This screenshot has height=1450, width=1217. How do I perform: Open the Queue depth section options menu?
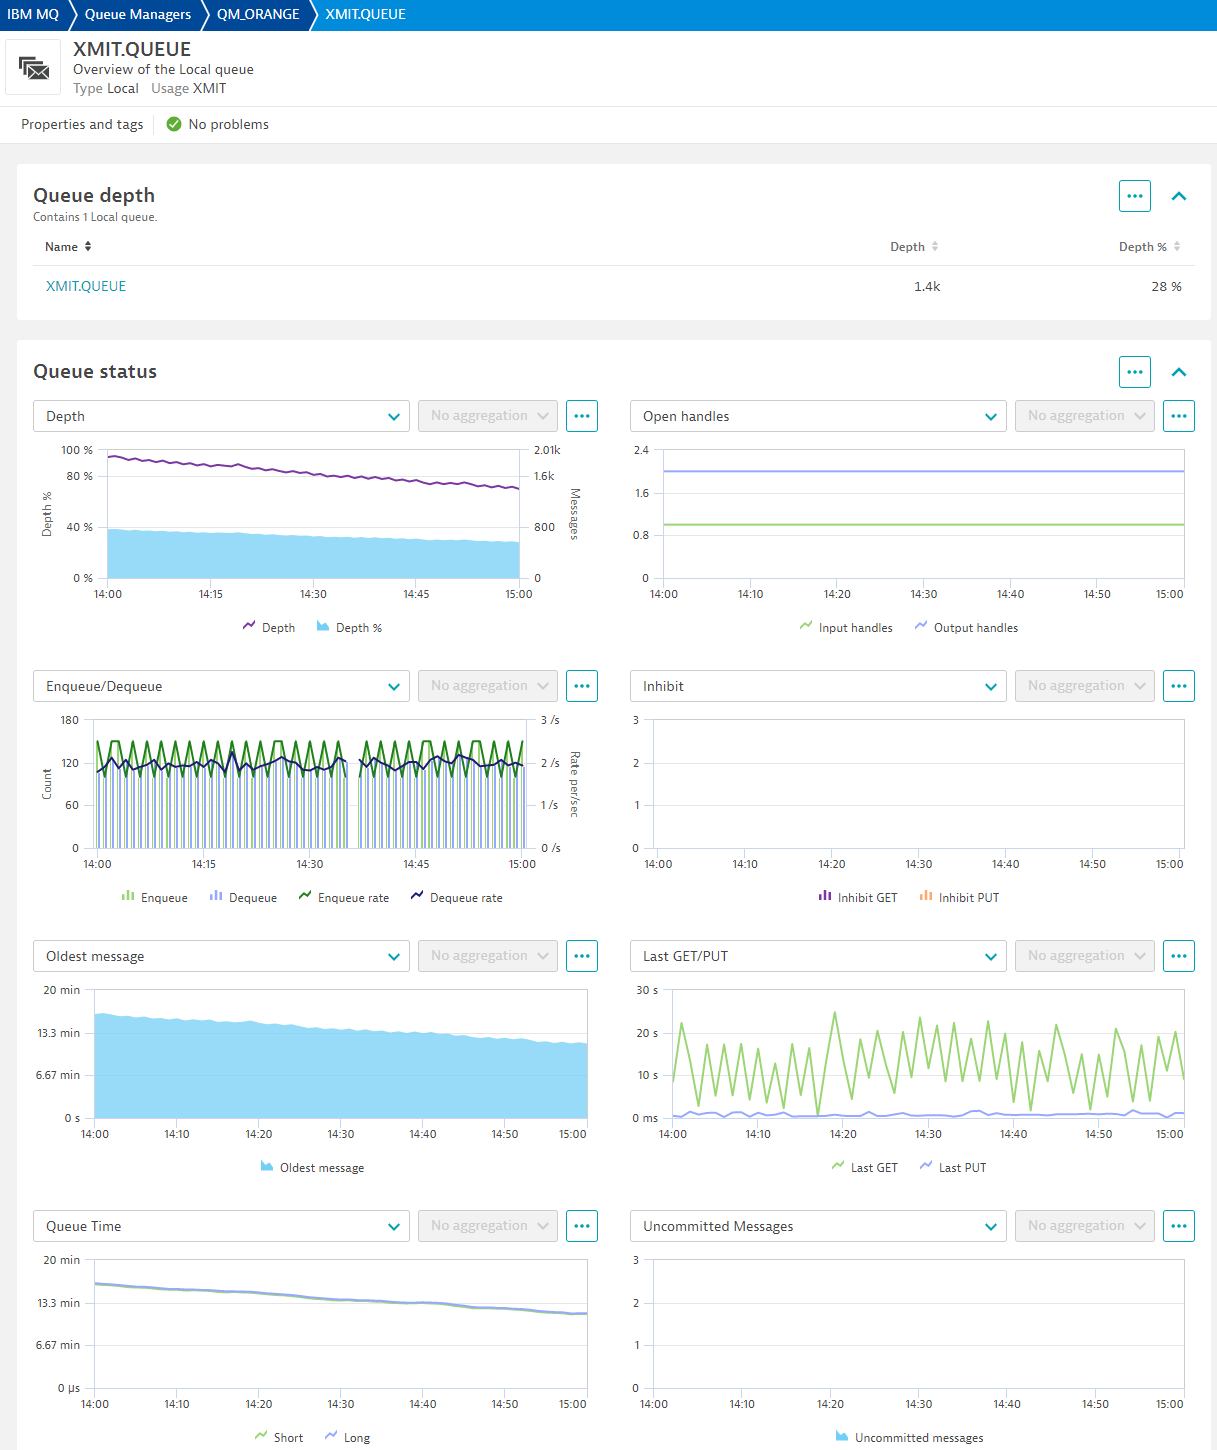tap(1134, 196)
